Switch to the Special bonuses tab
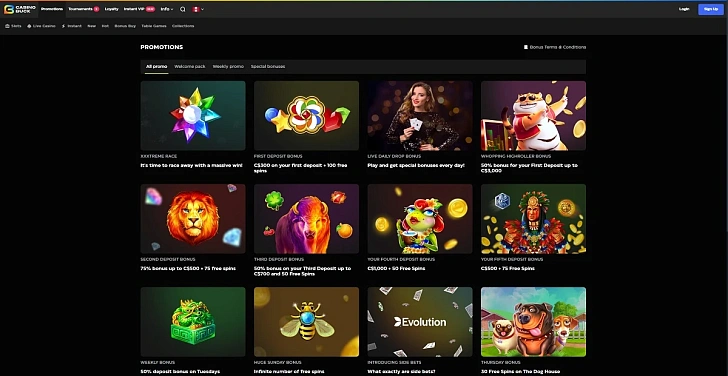Viewport: 728px width, 376px height. click(x=268, y=67)
